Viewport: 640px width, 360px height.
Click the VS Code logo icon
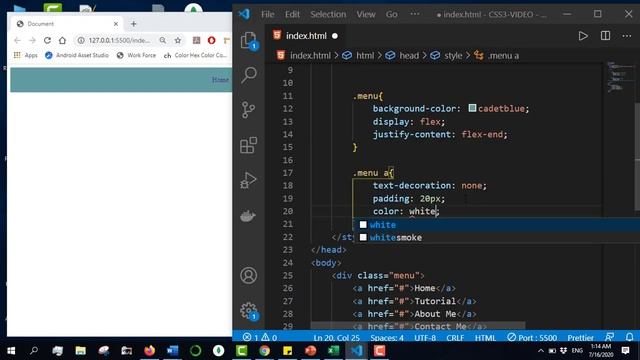pyautogui.click(x=244, y=14)
